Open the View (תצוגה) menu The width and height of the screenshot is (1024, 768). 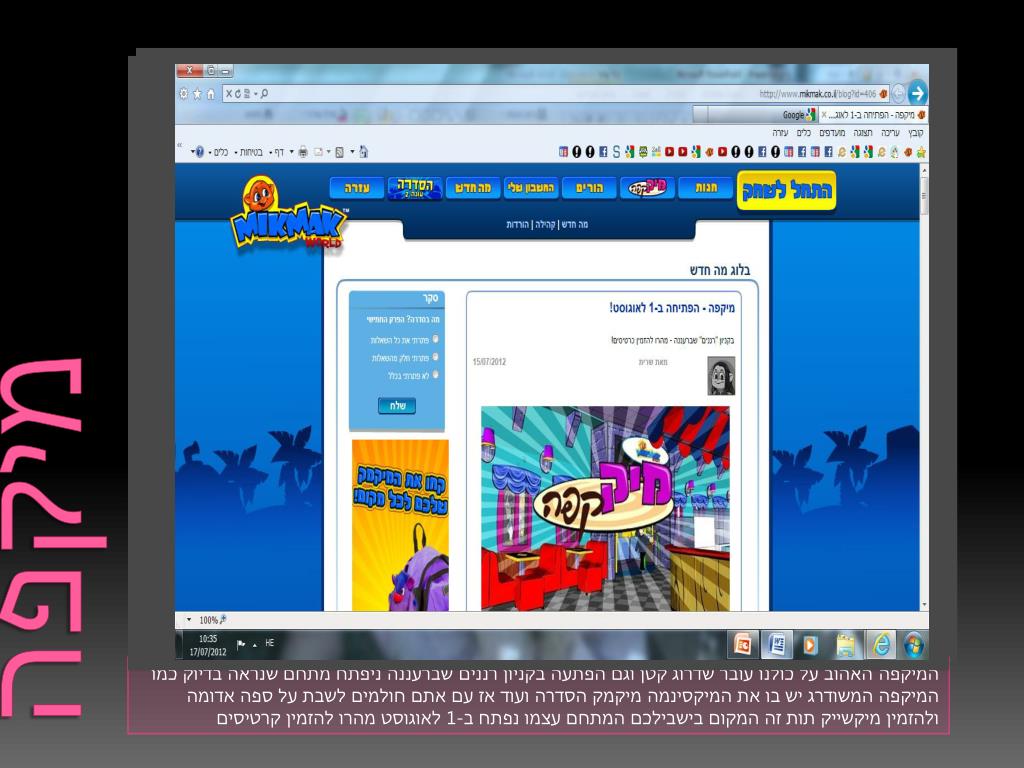[x=863, y=133]
